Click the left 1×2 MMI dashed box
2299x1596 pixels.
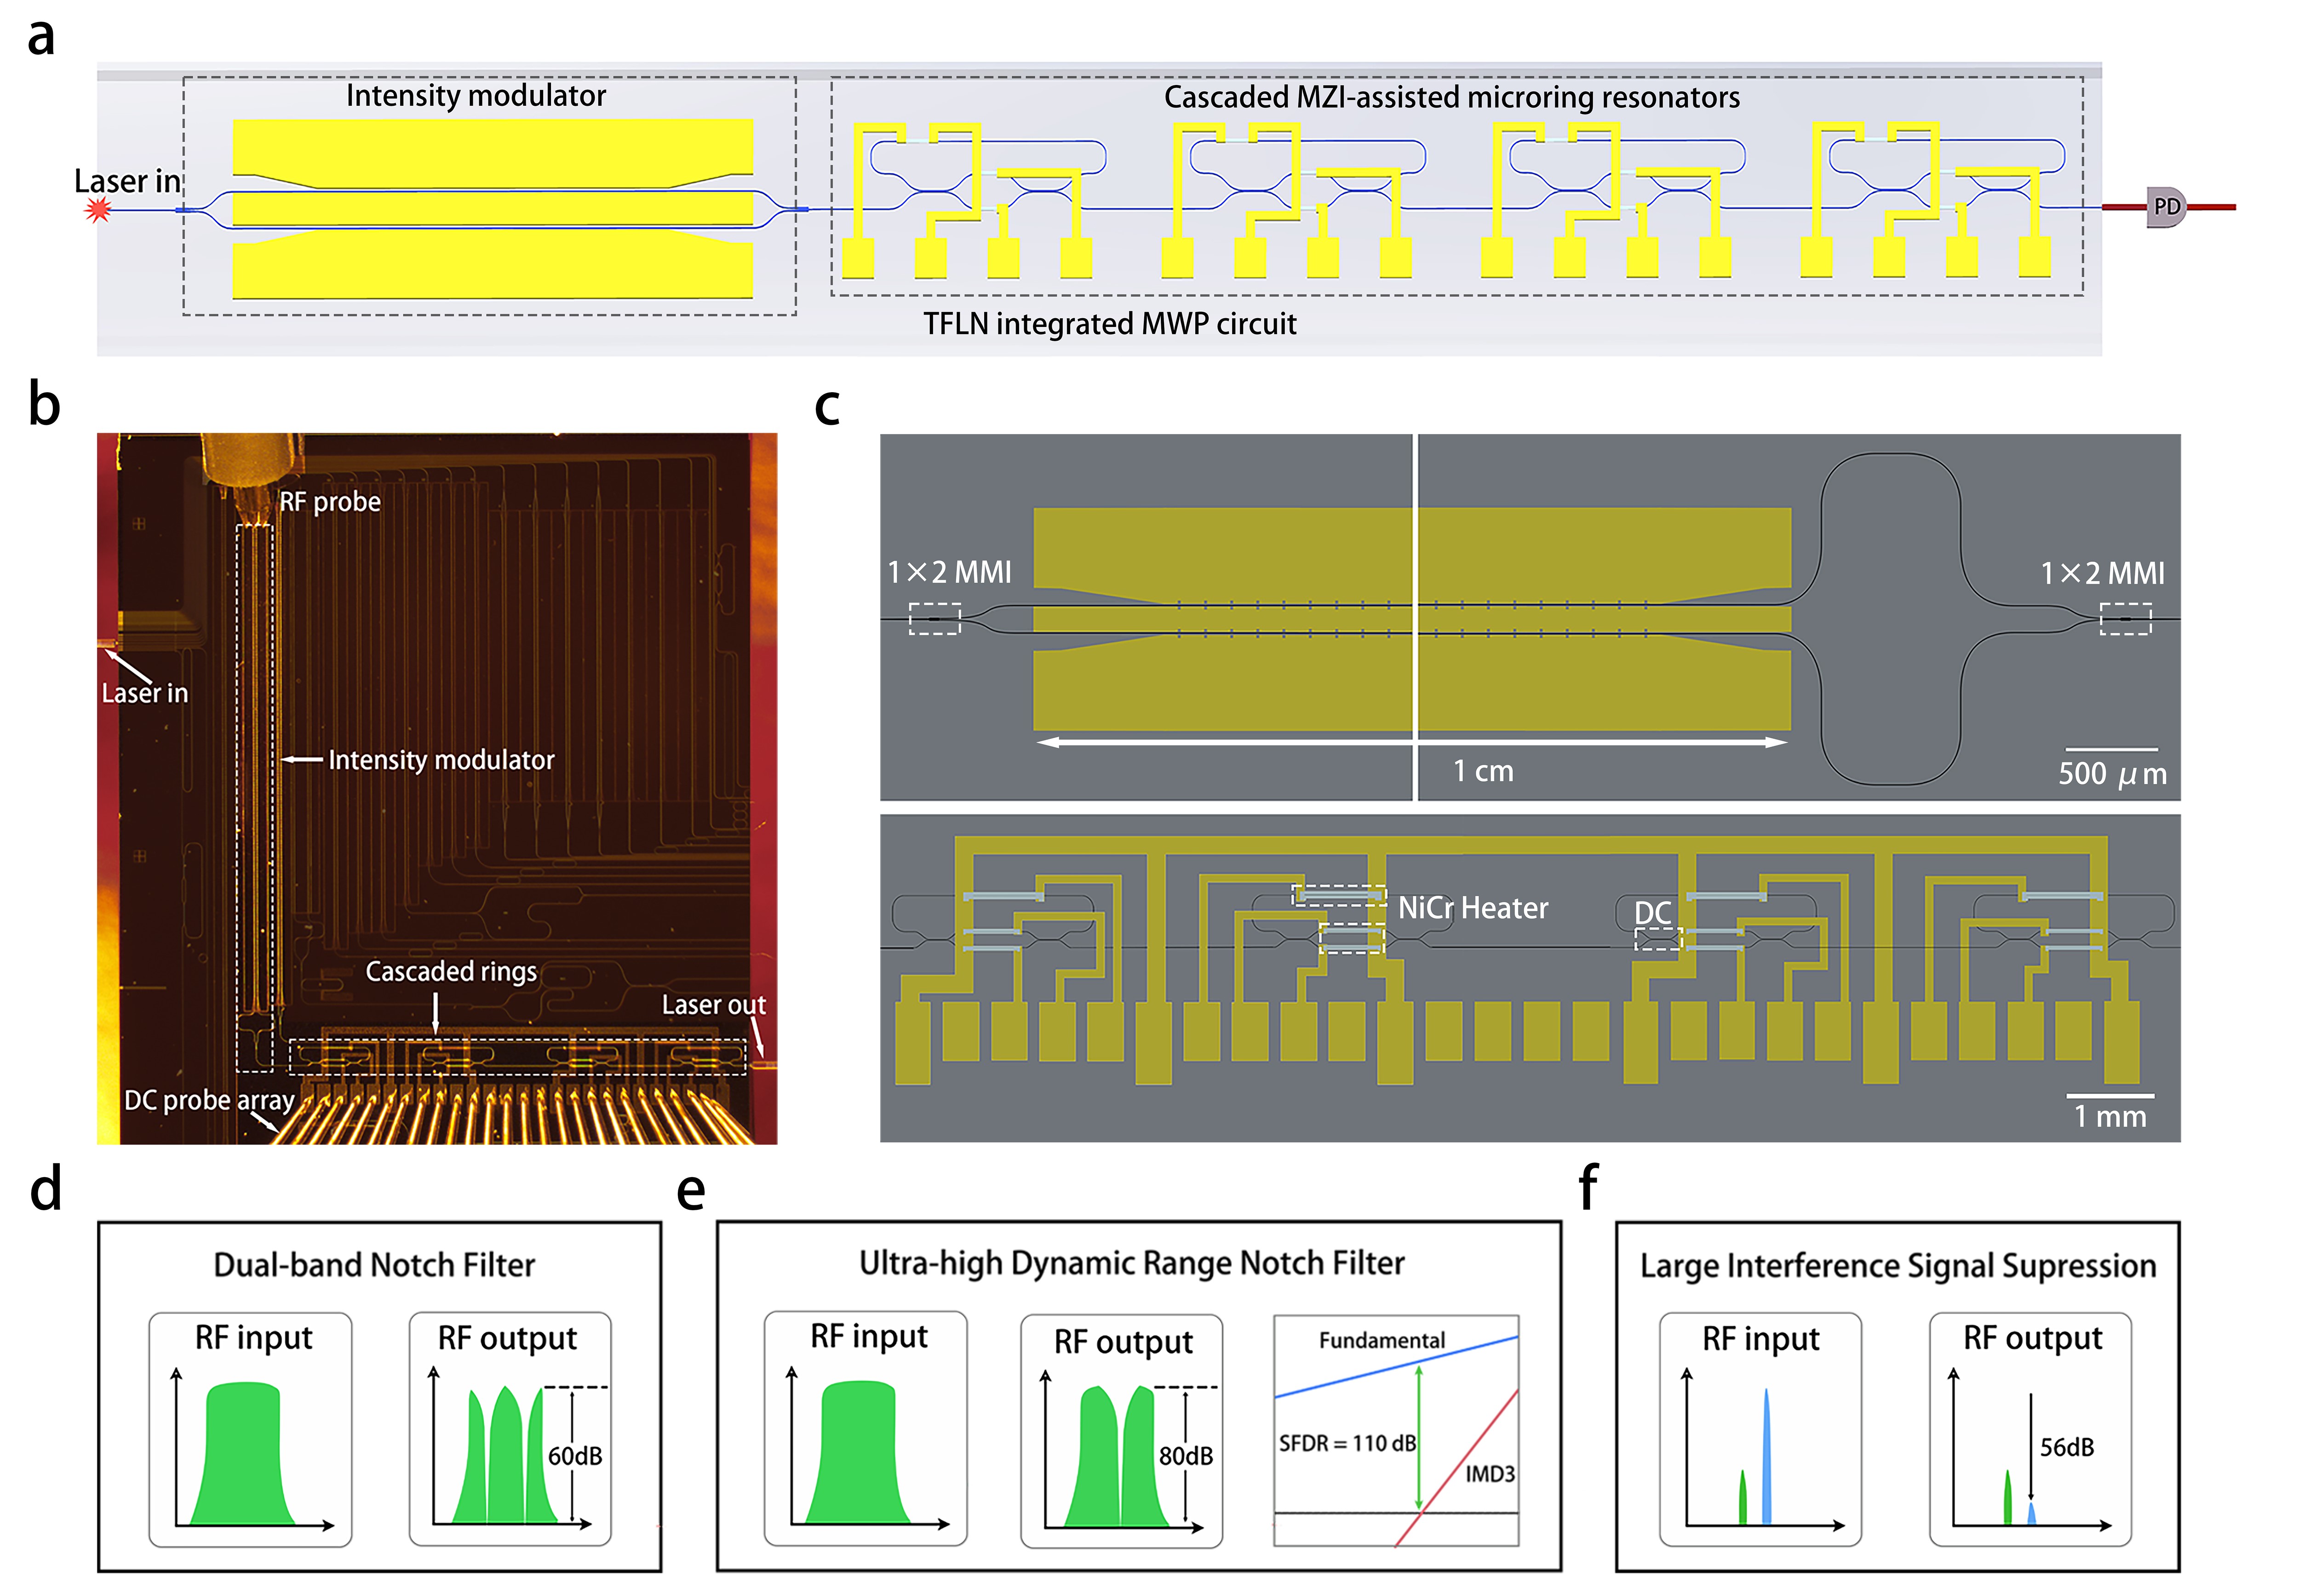934,619
